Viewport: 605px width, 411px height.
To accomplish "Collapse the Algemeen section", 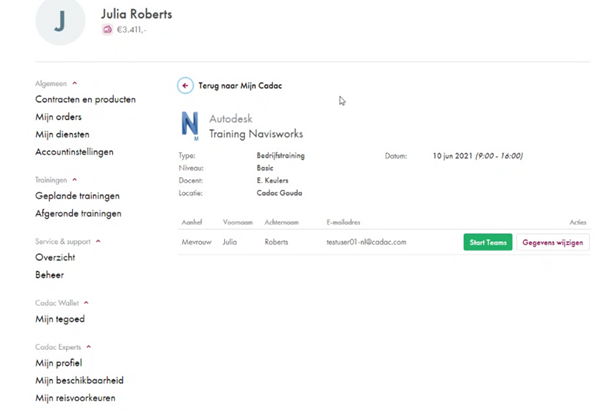I will (75, 83).
